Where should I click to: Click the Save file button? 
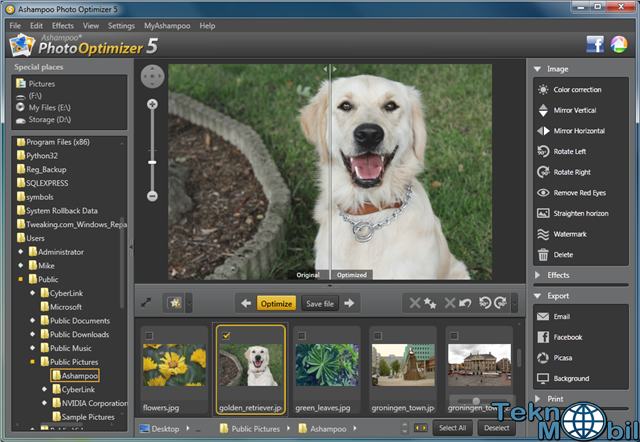[320, 304]
